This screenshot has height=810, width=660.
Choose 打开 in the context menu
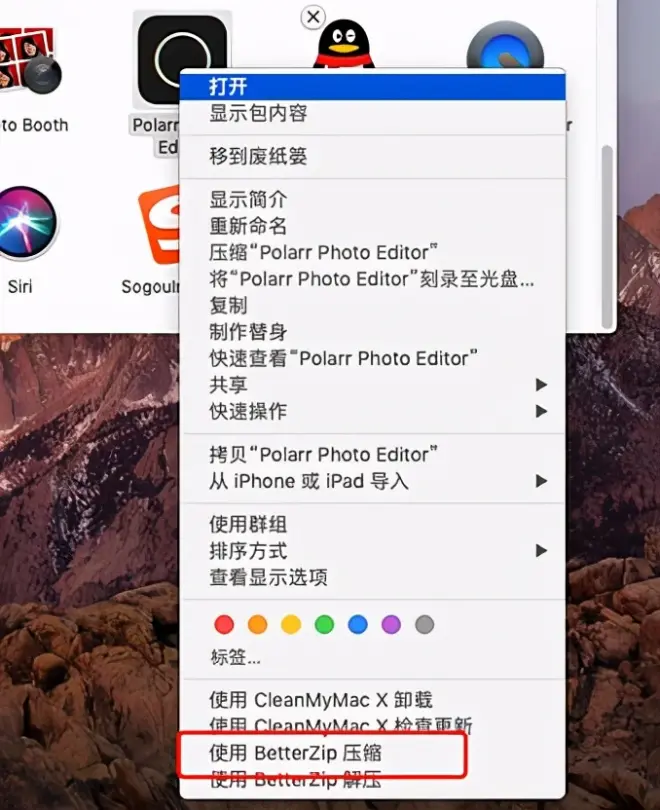click(372, 86)
